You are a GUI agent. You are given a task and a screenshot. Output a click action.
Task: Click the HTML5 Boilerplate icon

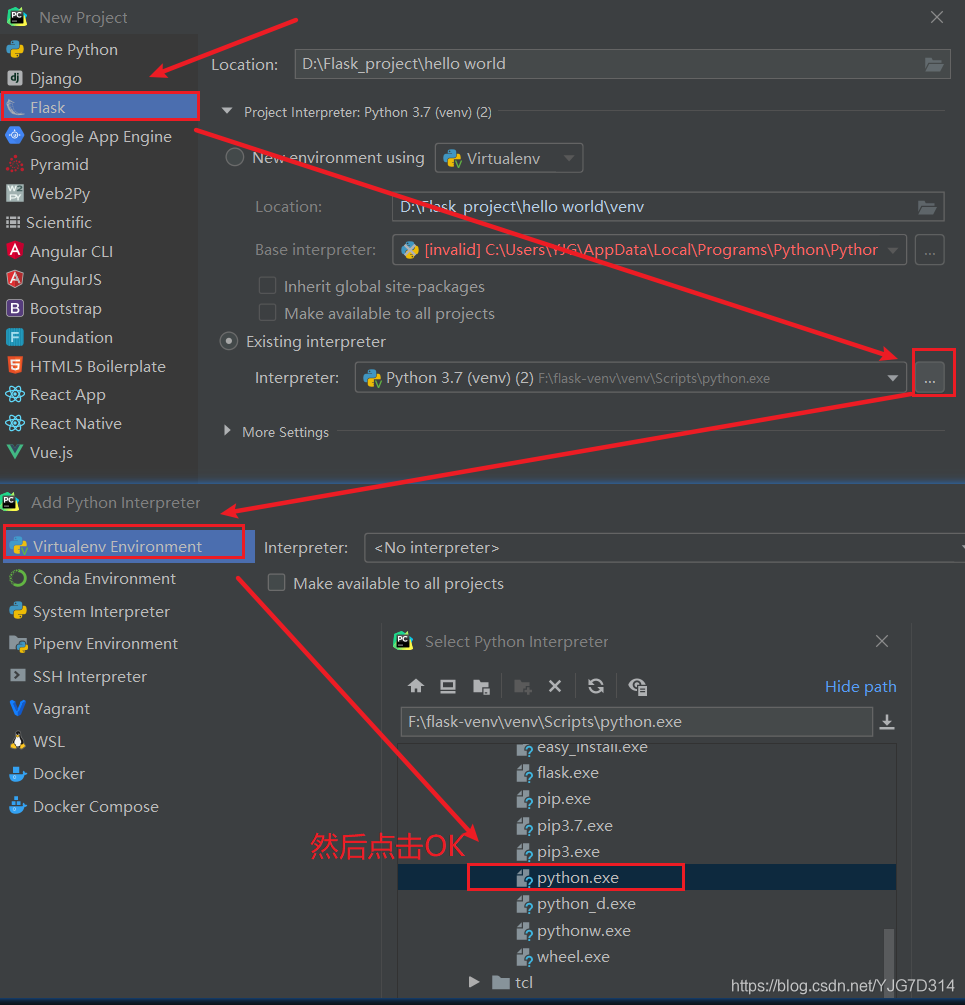click(x=15, y=366)
